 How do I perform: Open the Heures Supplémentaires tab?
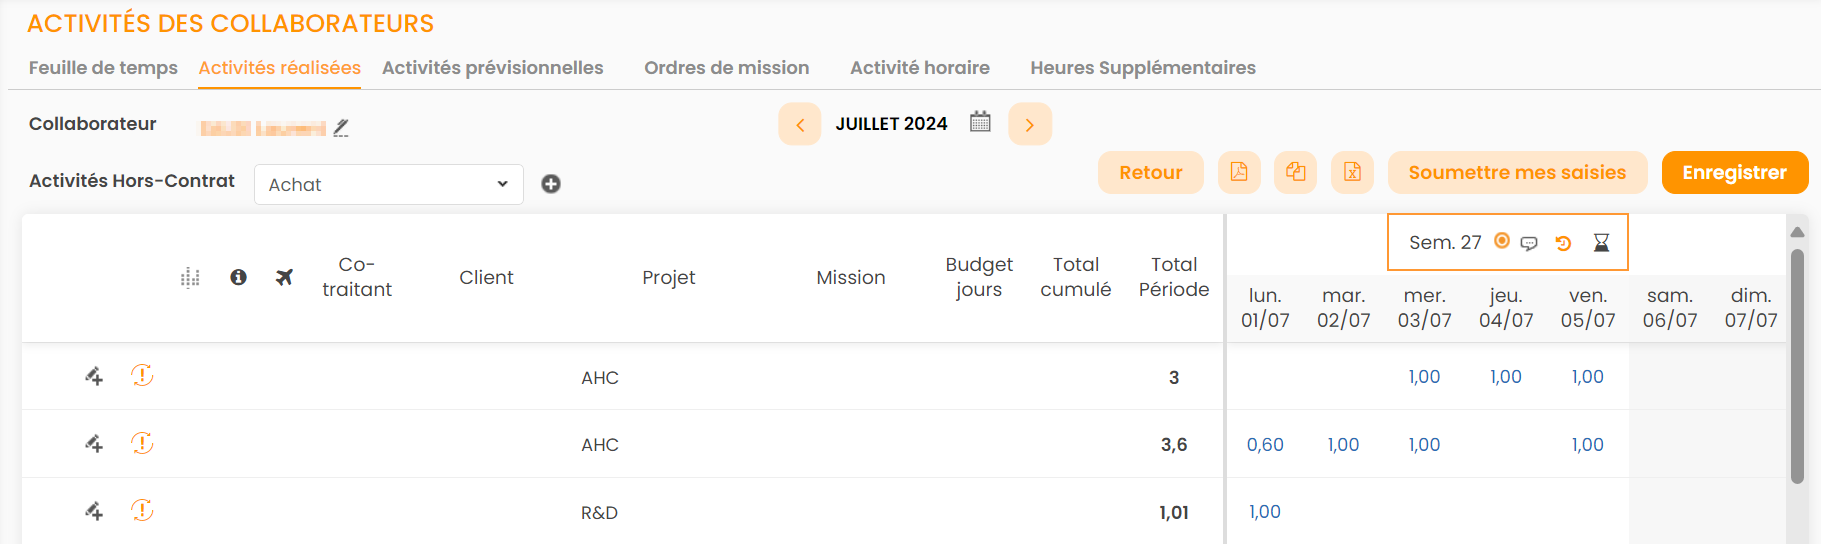coord(1143,68)
